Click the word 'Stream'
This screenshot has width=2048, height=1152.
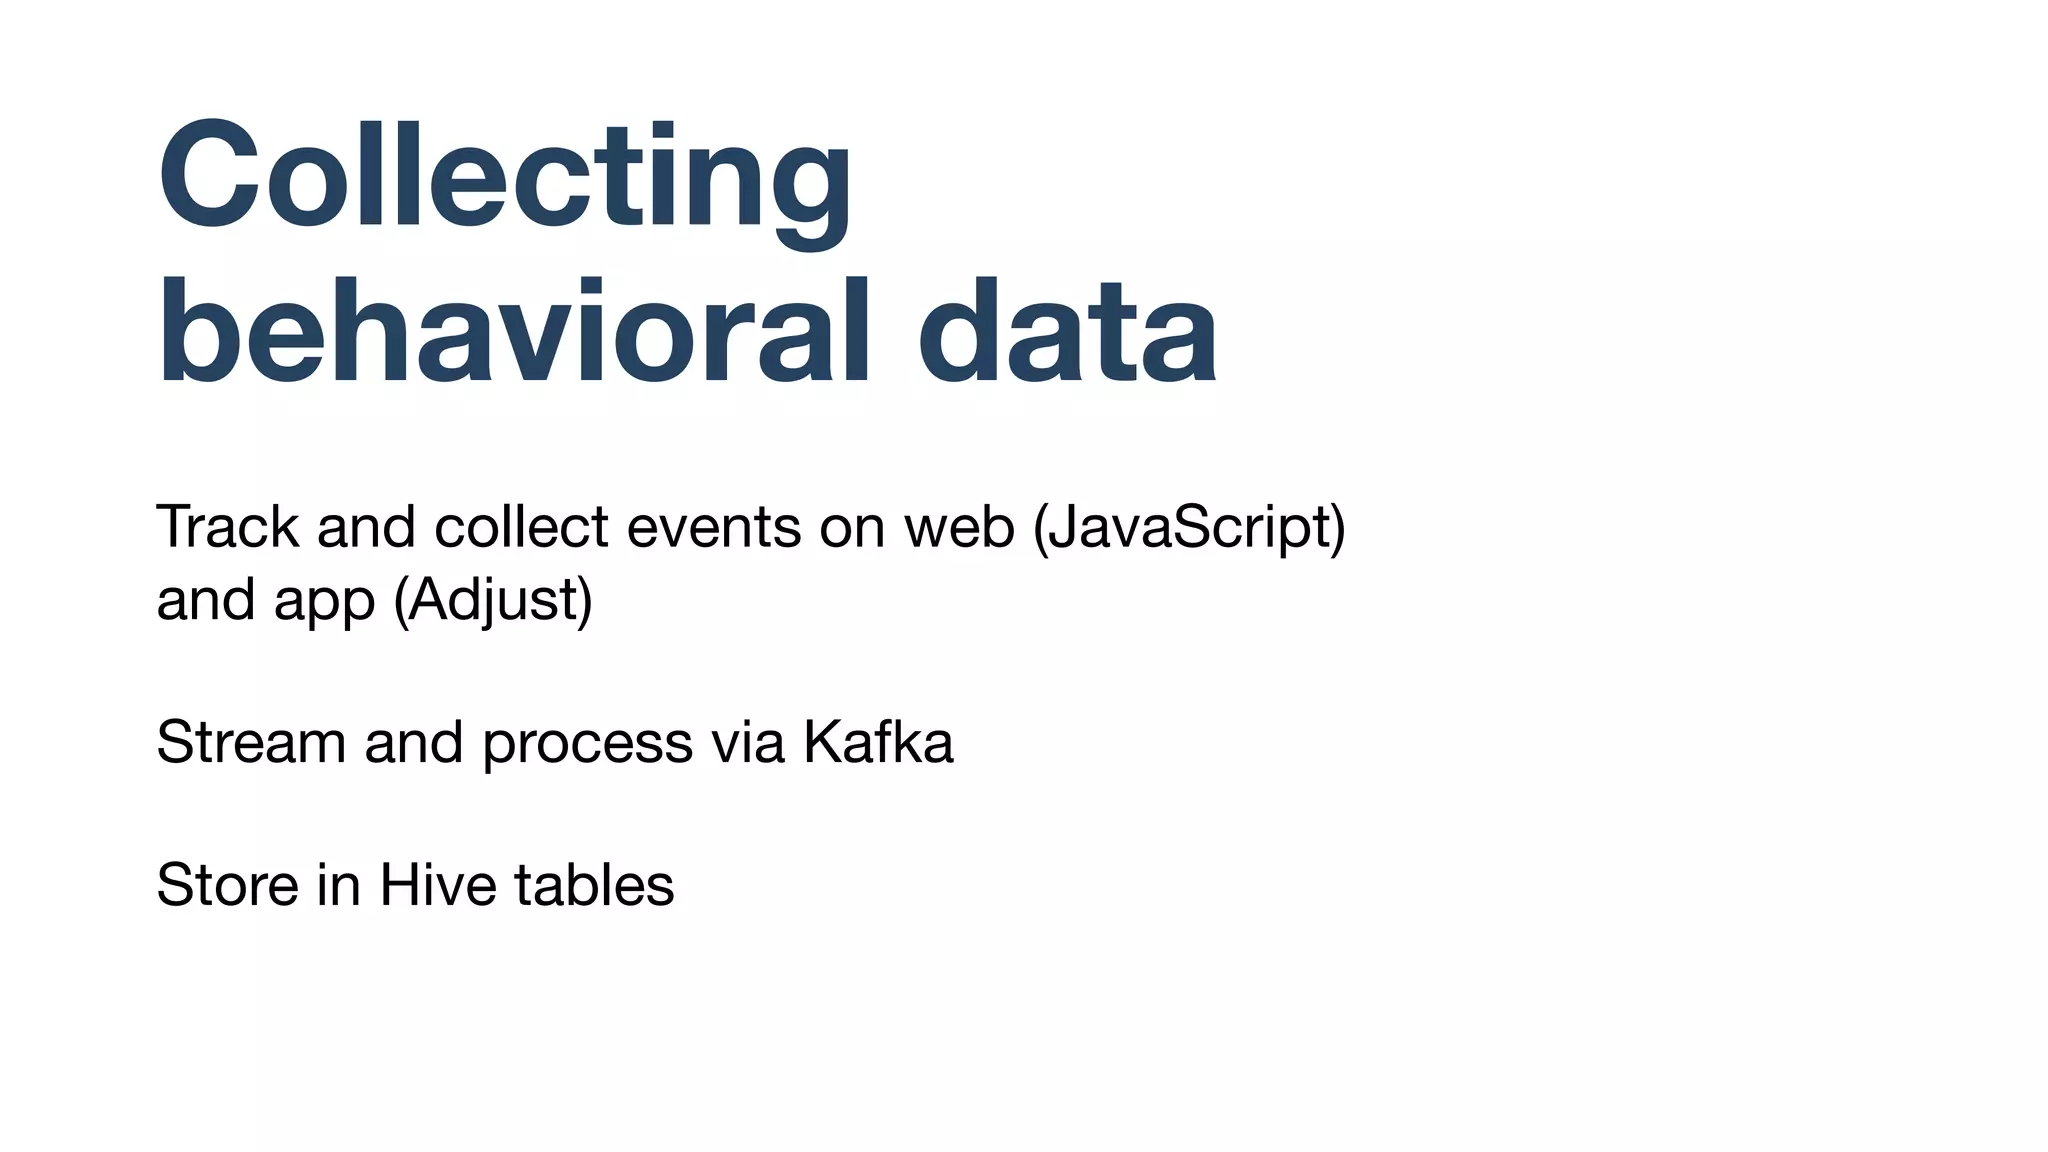point(252,743)
